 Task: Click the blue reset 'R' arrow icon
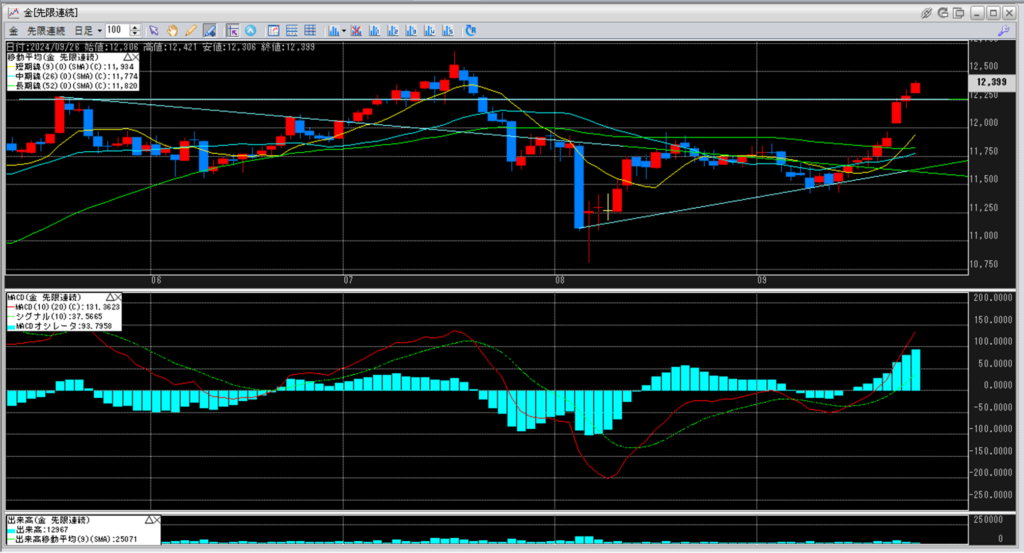[470, 31]
